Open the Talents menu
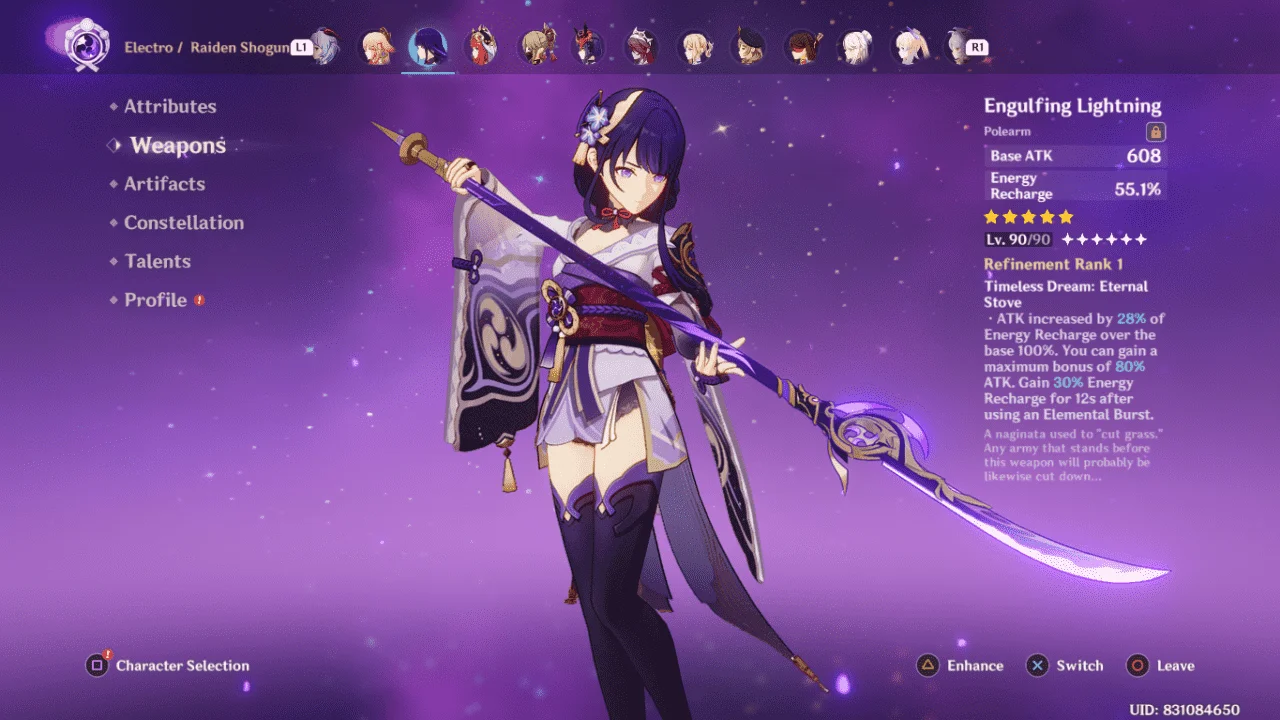 157,261
